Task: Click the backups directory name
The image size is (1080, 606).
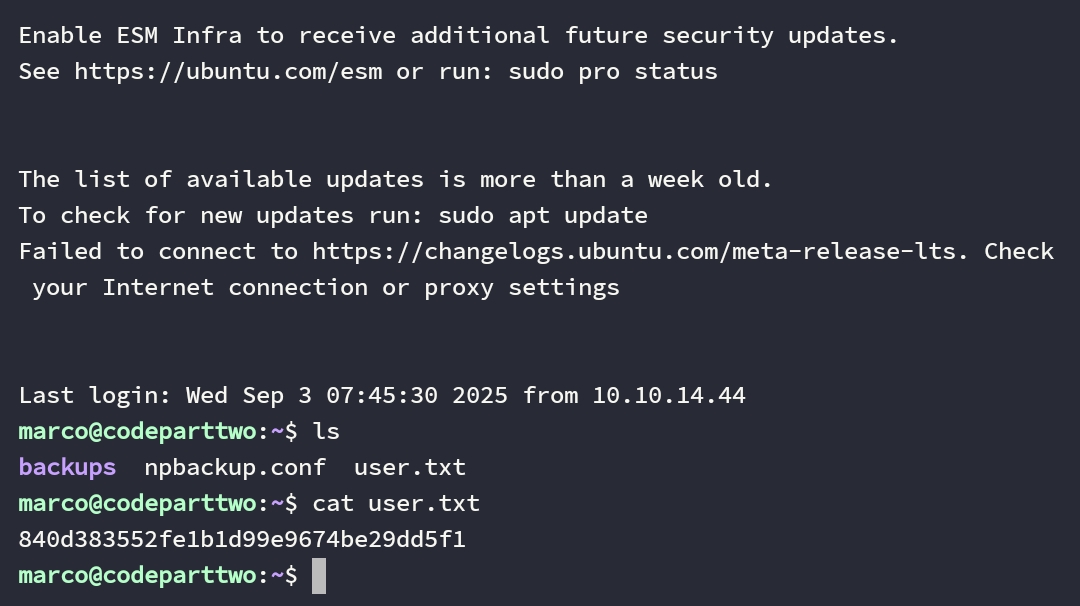Action: 67,468
